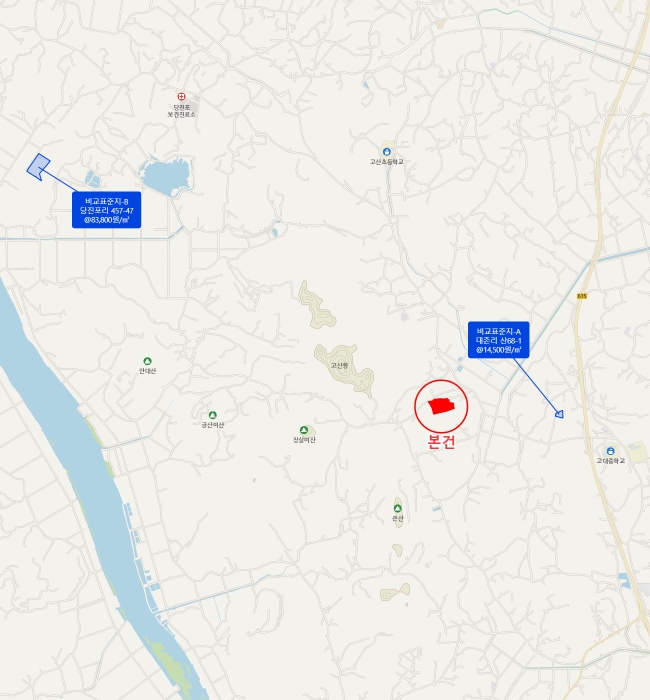
Task: Click the yellow 615 route shield
Action: click(582, 296)
